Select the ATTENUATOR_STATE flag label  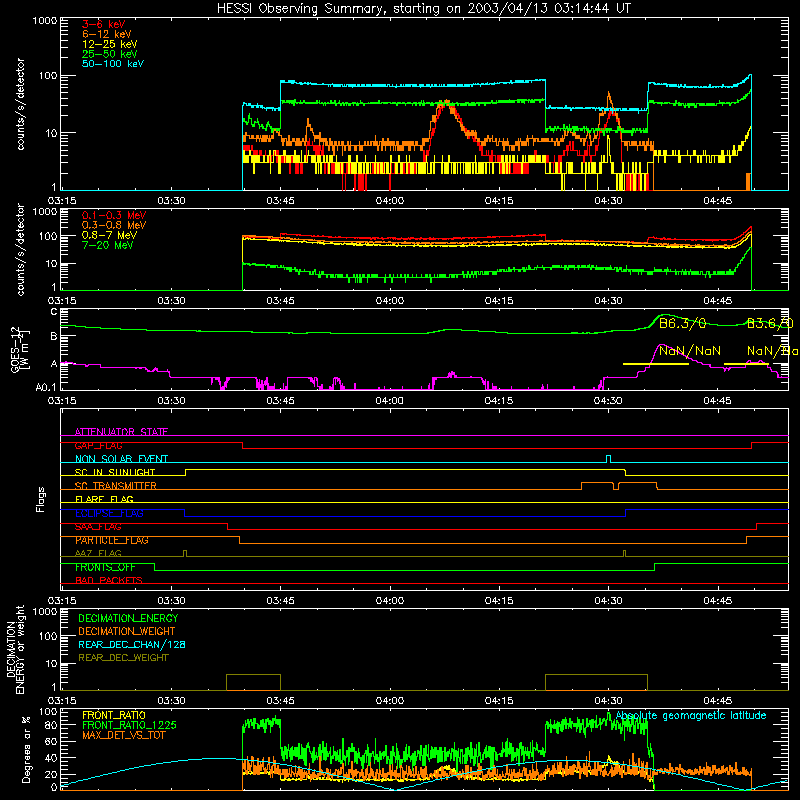tap(121, 432)
